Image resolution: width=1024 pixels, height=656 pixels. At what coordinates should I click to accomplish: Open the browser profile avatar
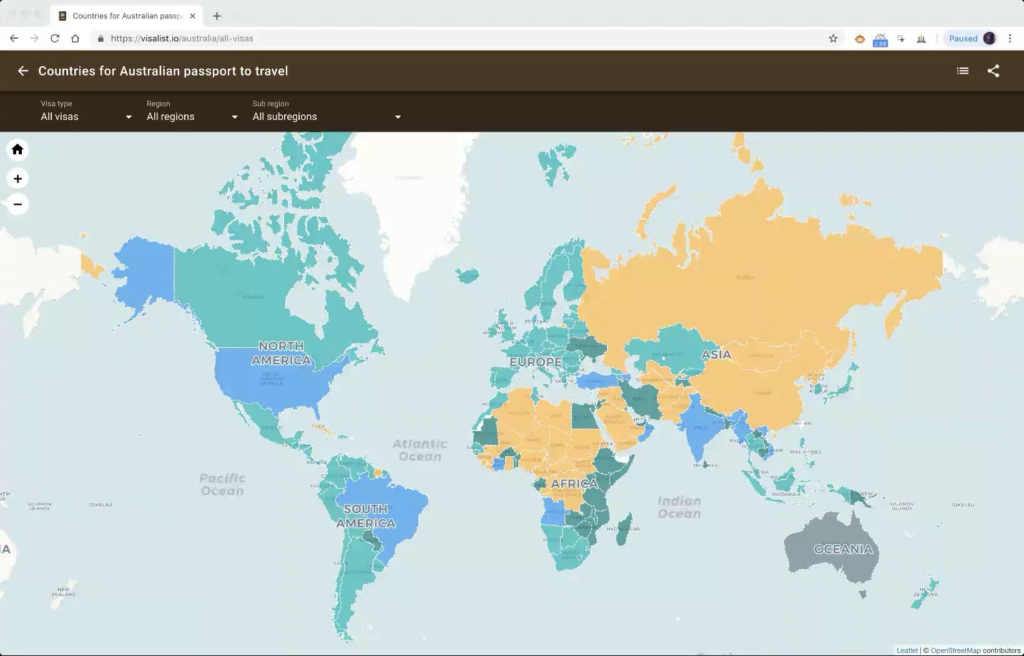[x=988, y=37]
